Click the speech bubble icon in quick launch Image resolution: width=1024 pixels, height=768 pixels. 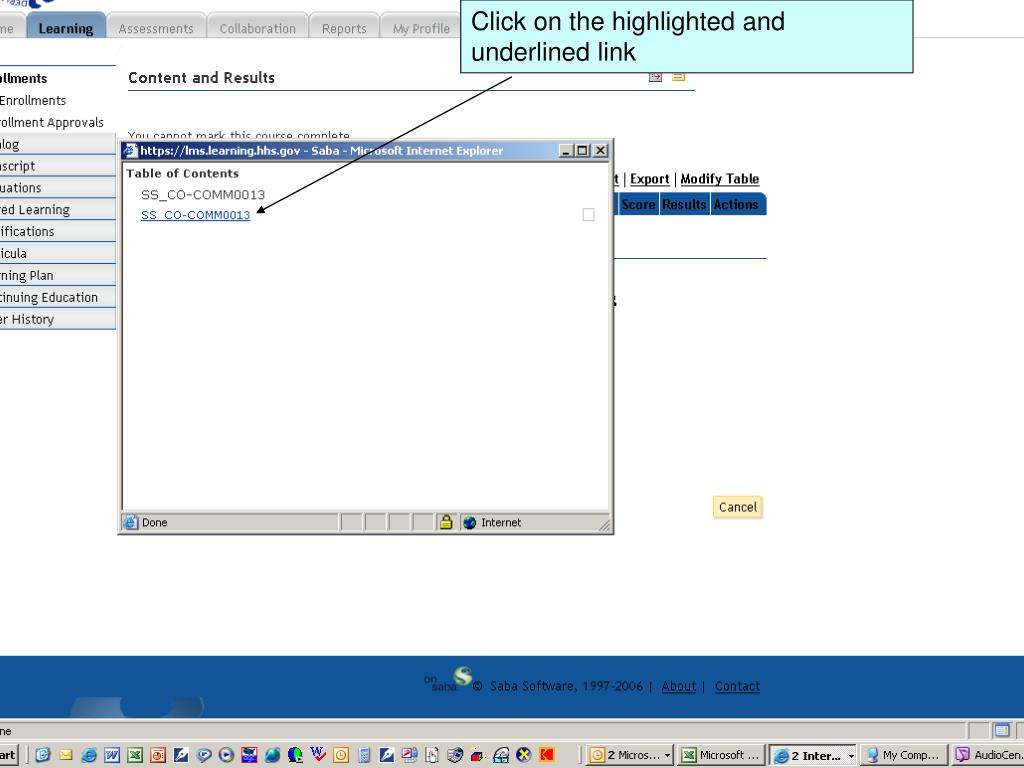coord(204,755)
